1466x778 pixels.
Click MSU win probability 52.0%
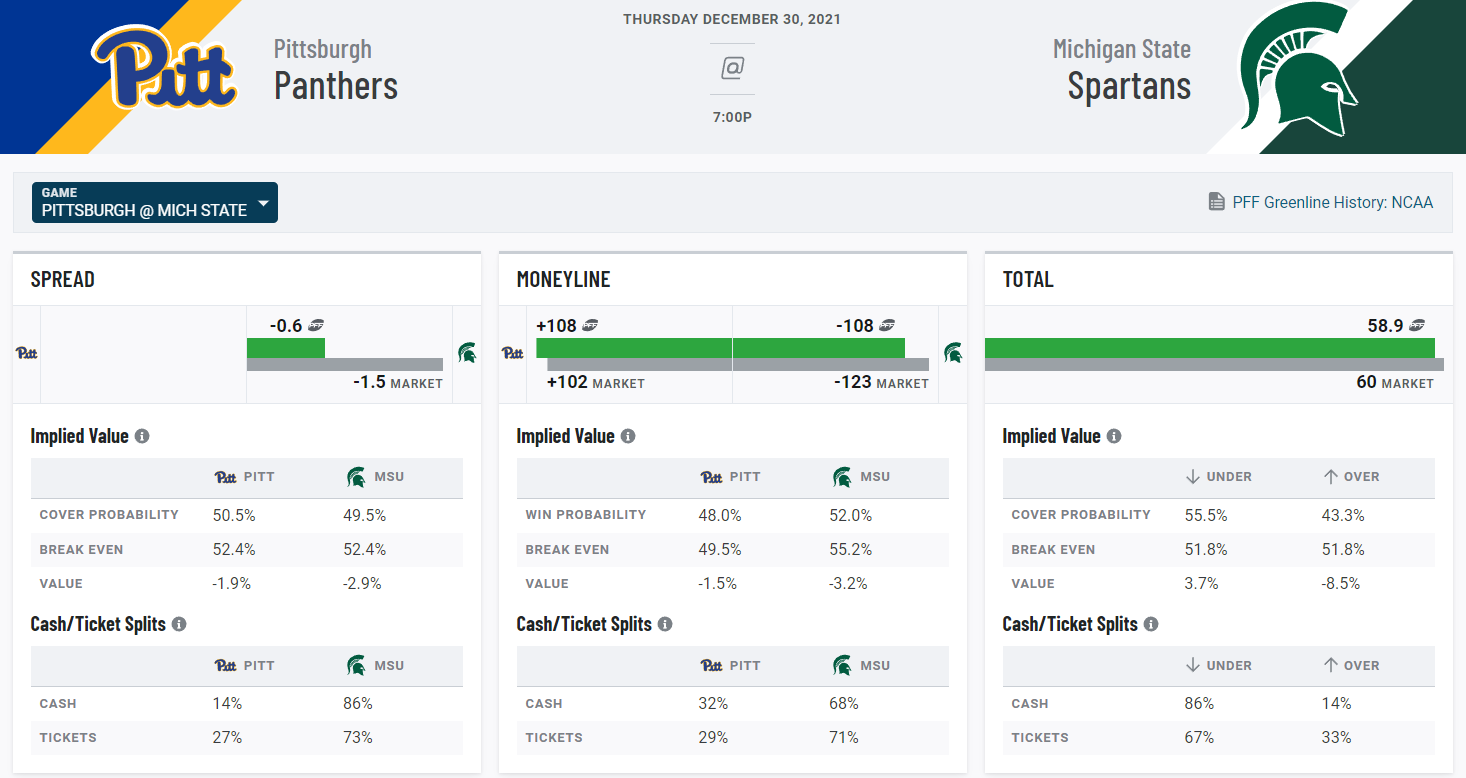coord(850,515)
